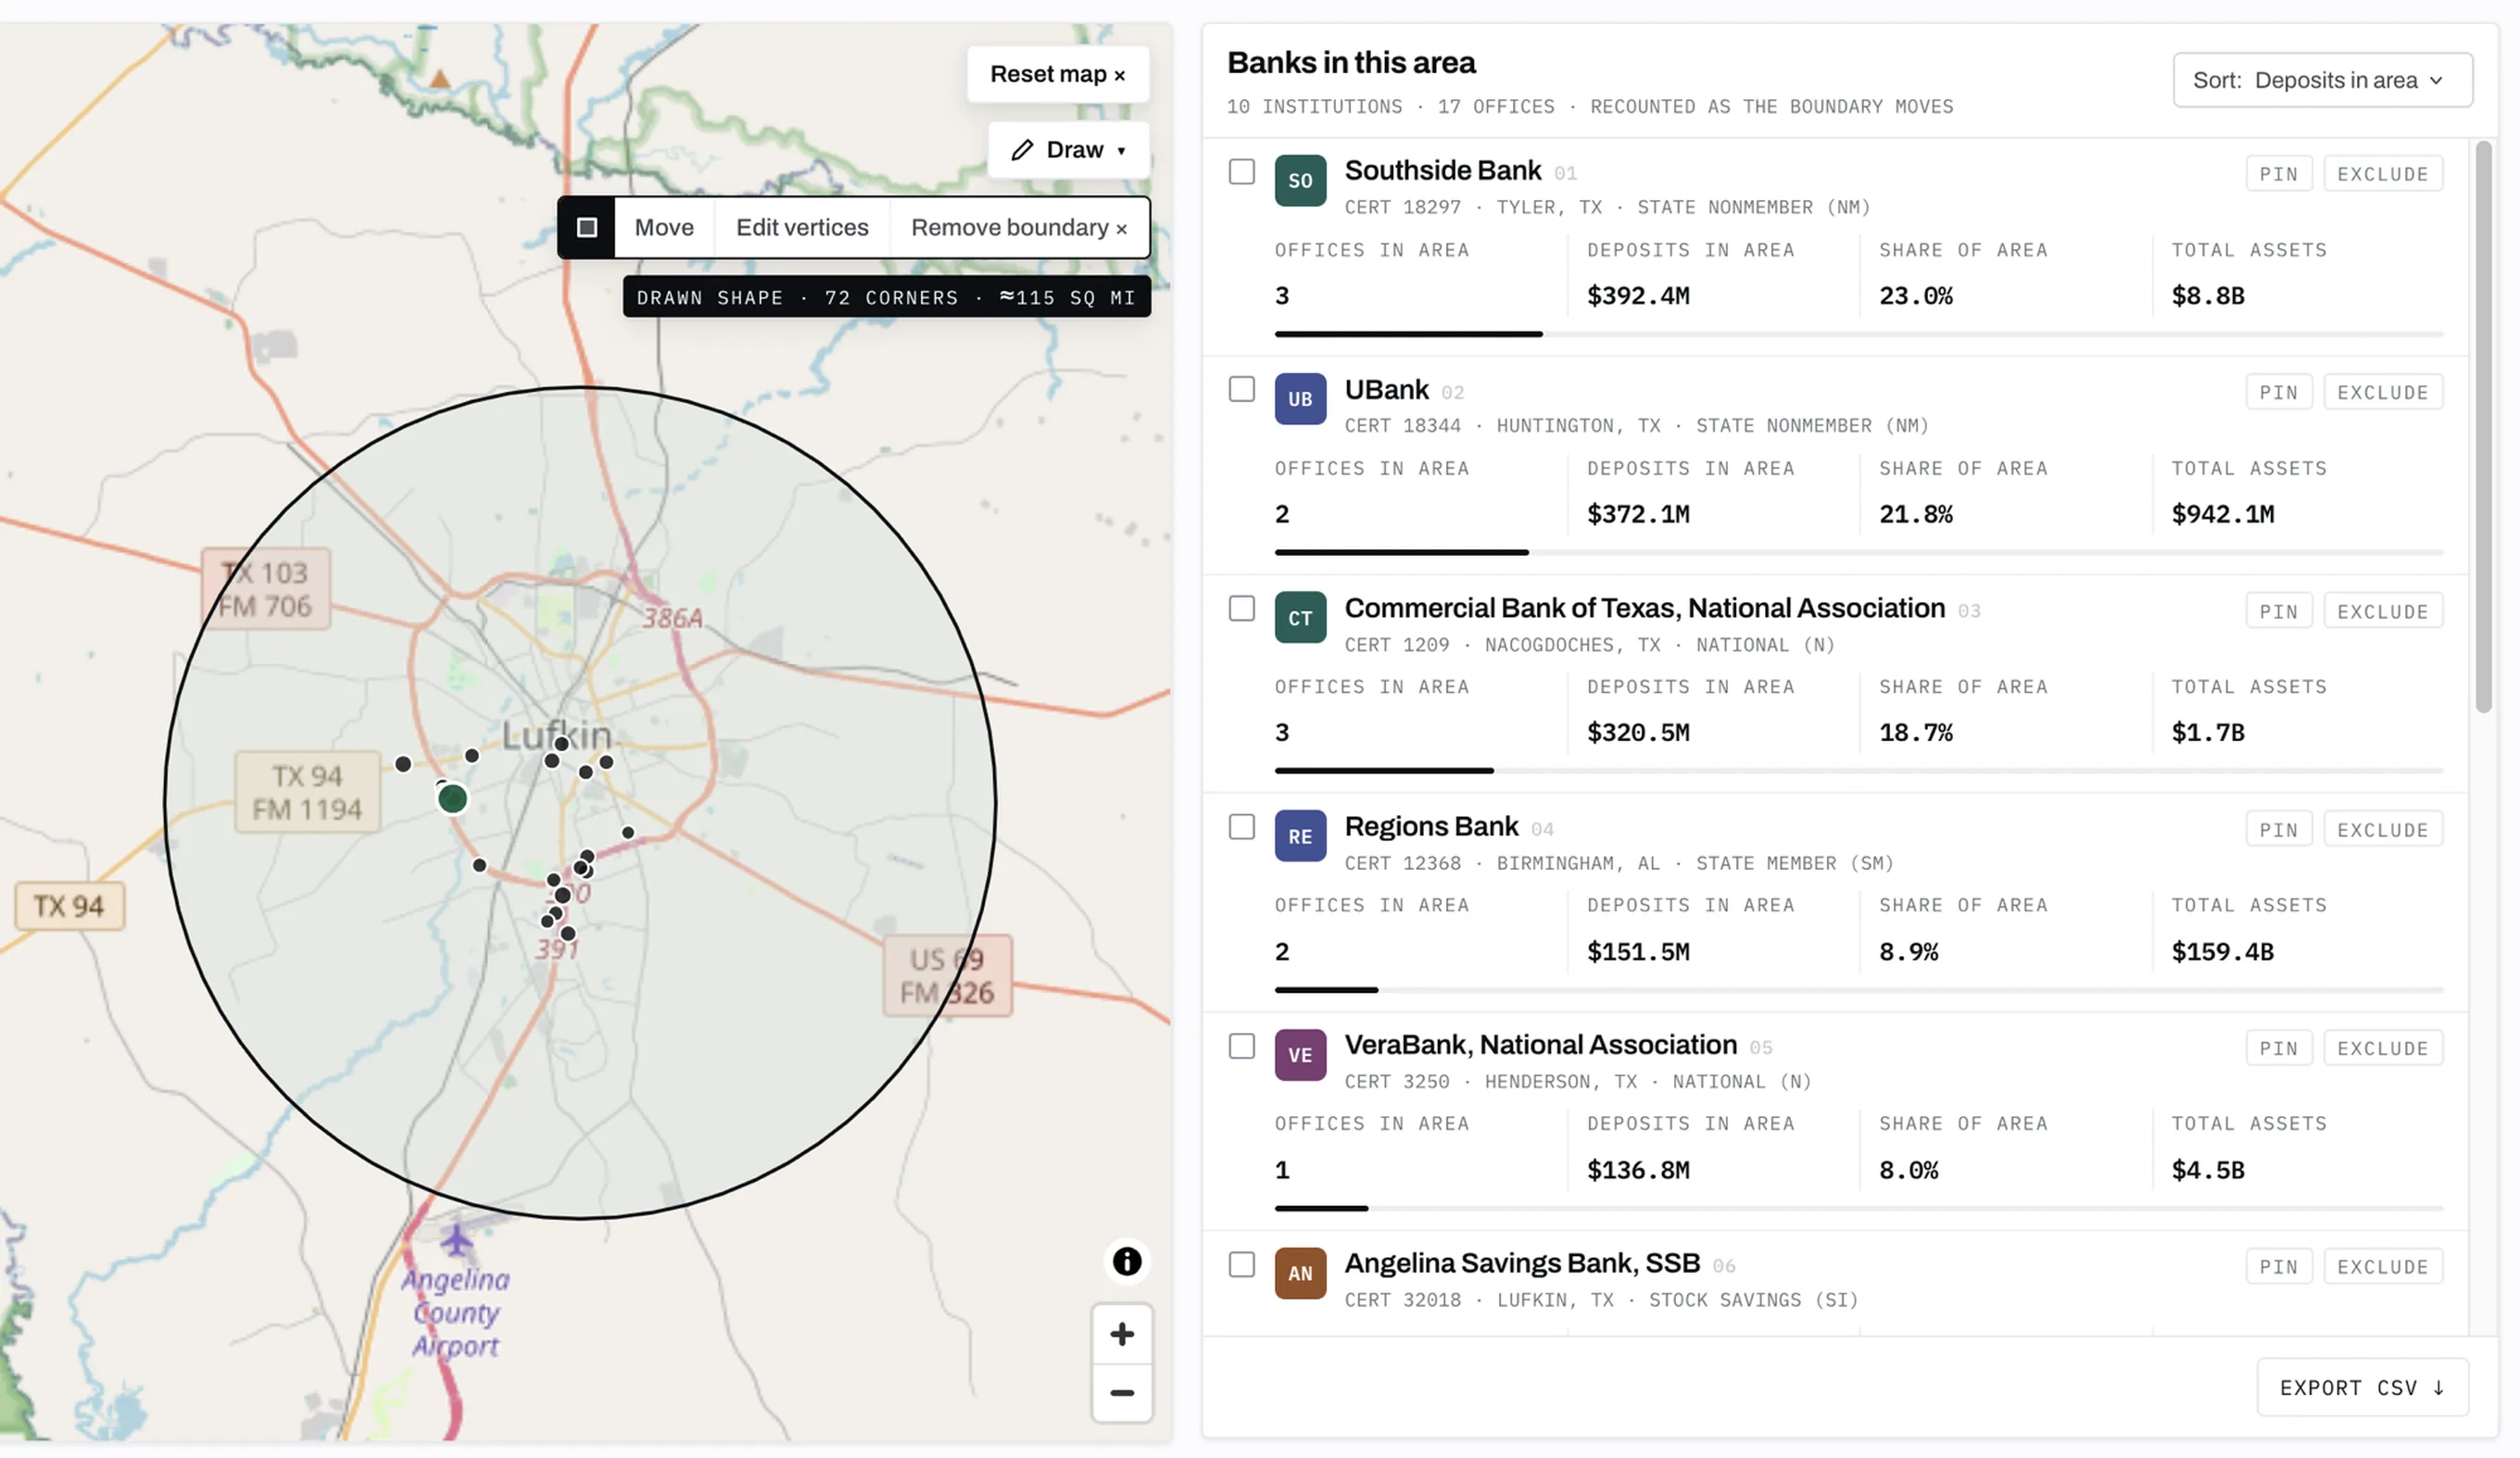Click the UBank share progress bar

pyautogui.click(x=1858, y=552)
